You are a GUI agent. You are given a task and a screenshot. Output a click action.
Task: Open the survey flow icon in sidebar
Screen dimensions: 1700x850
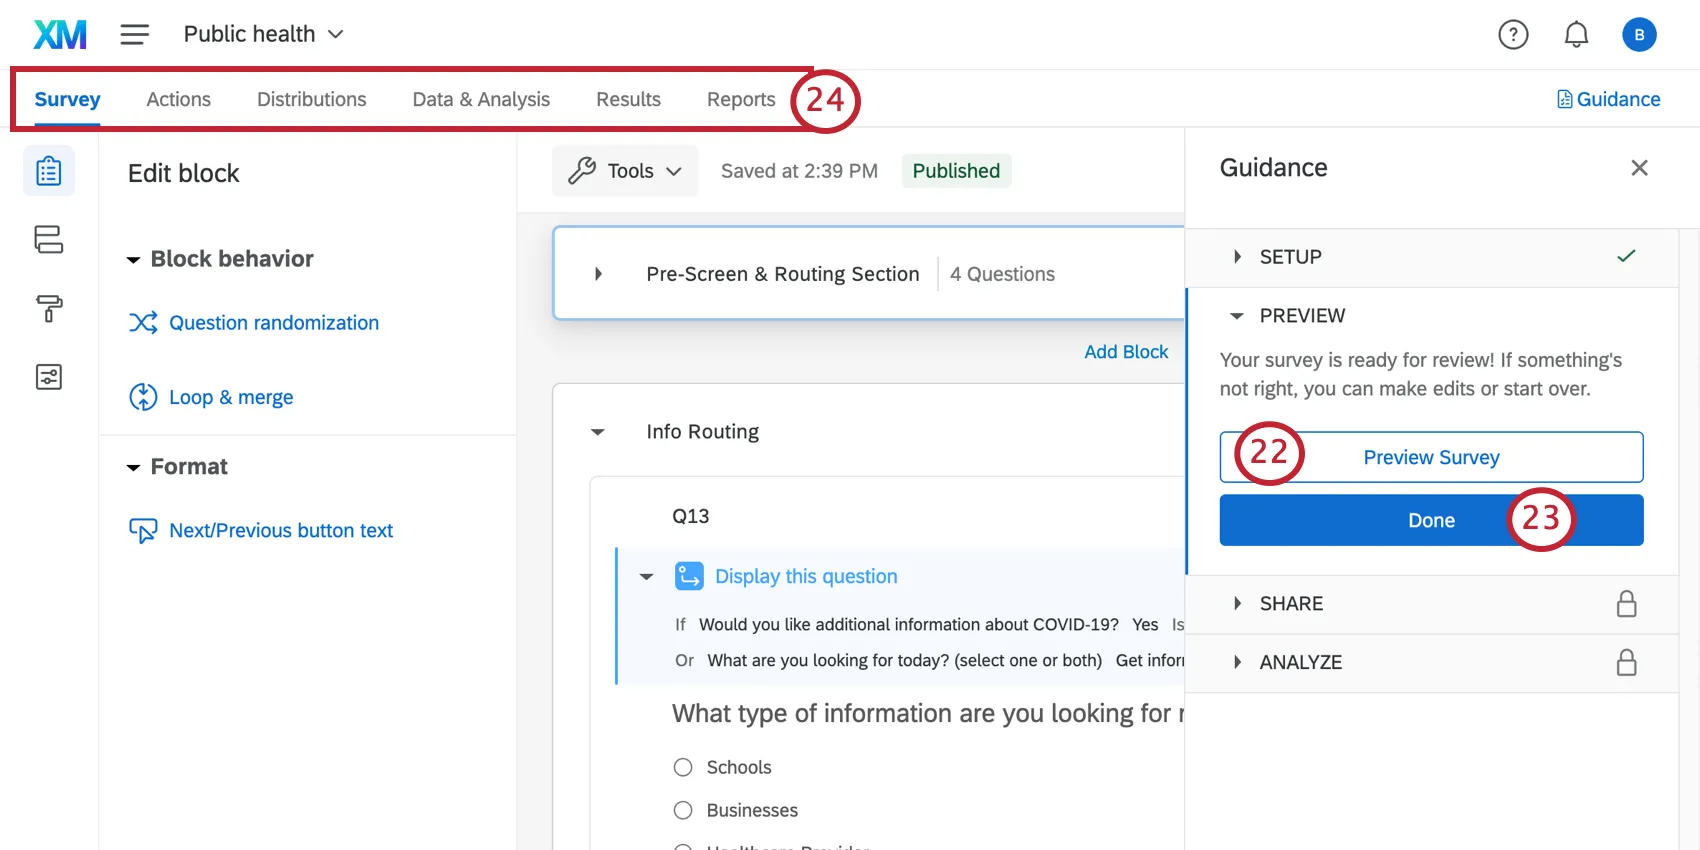(48, 240)
